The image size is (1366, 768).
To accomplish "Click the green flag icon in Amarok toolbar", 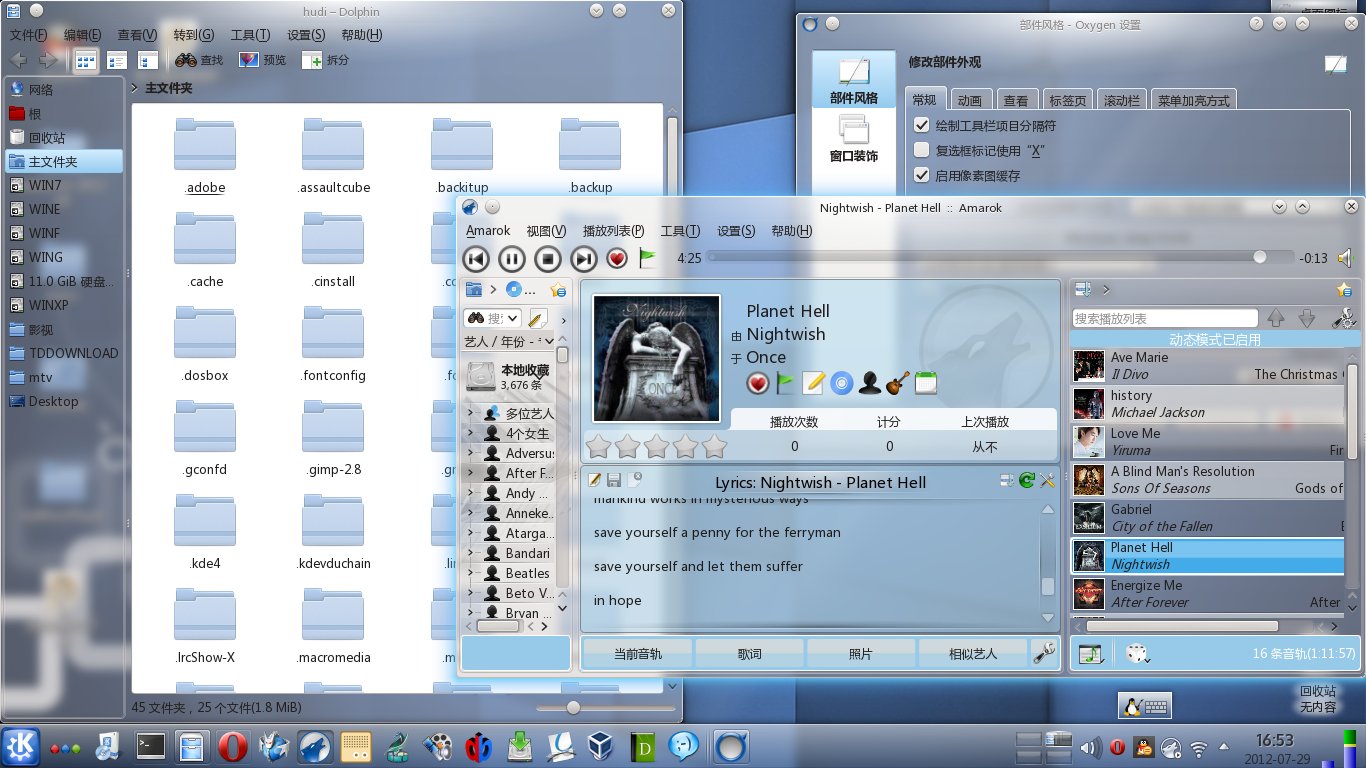I will coord(648,259).
